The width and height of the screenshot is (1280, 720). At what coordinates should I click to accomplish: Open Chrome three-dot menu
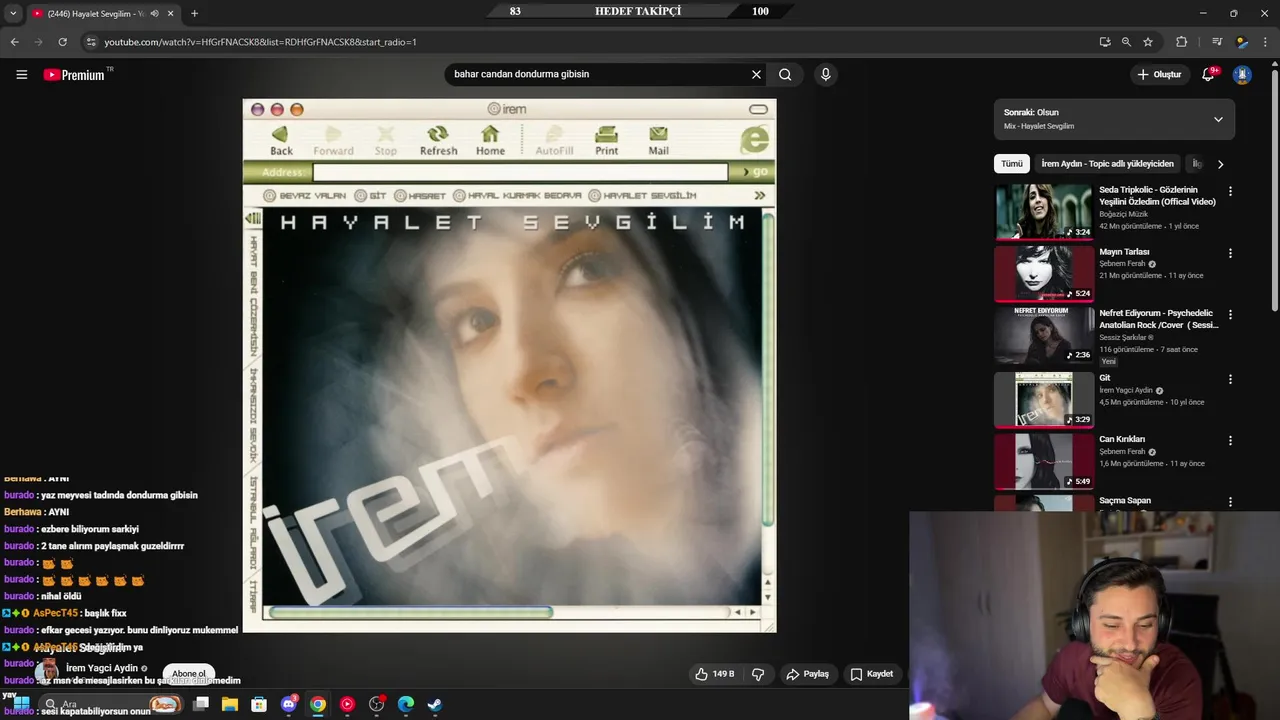1266,42
